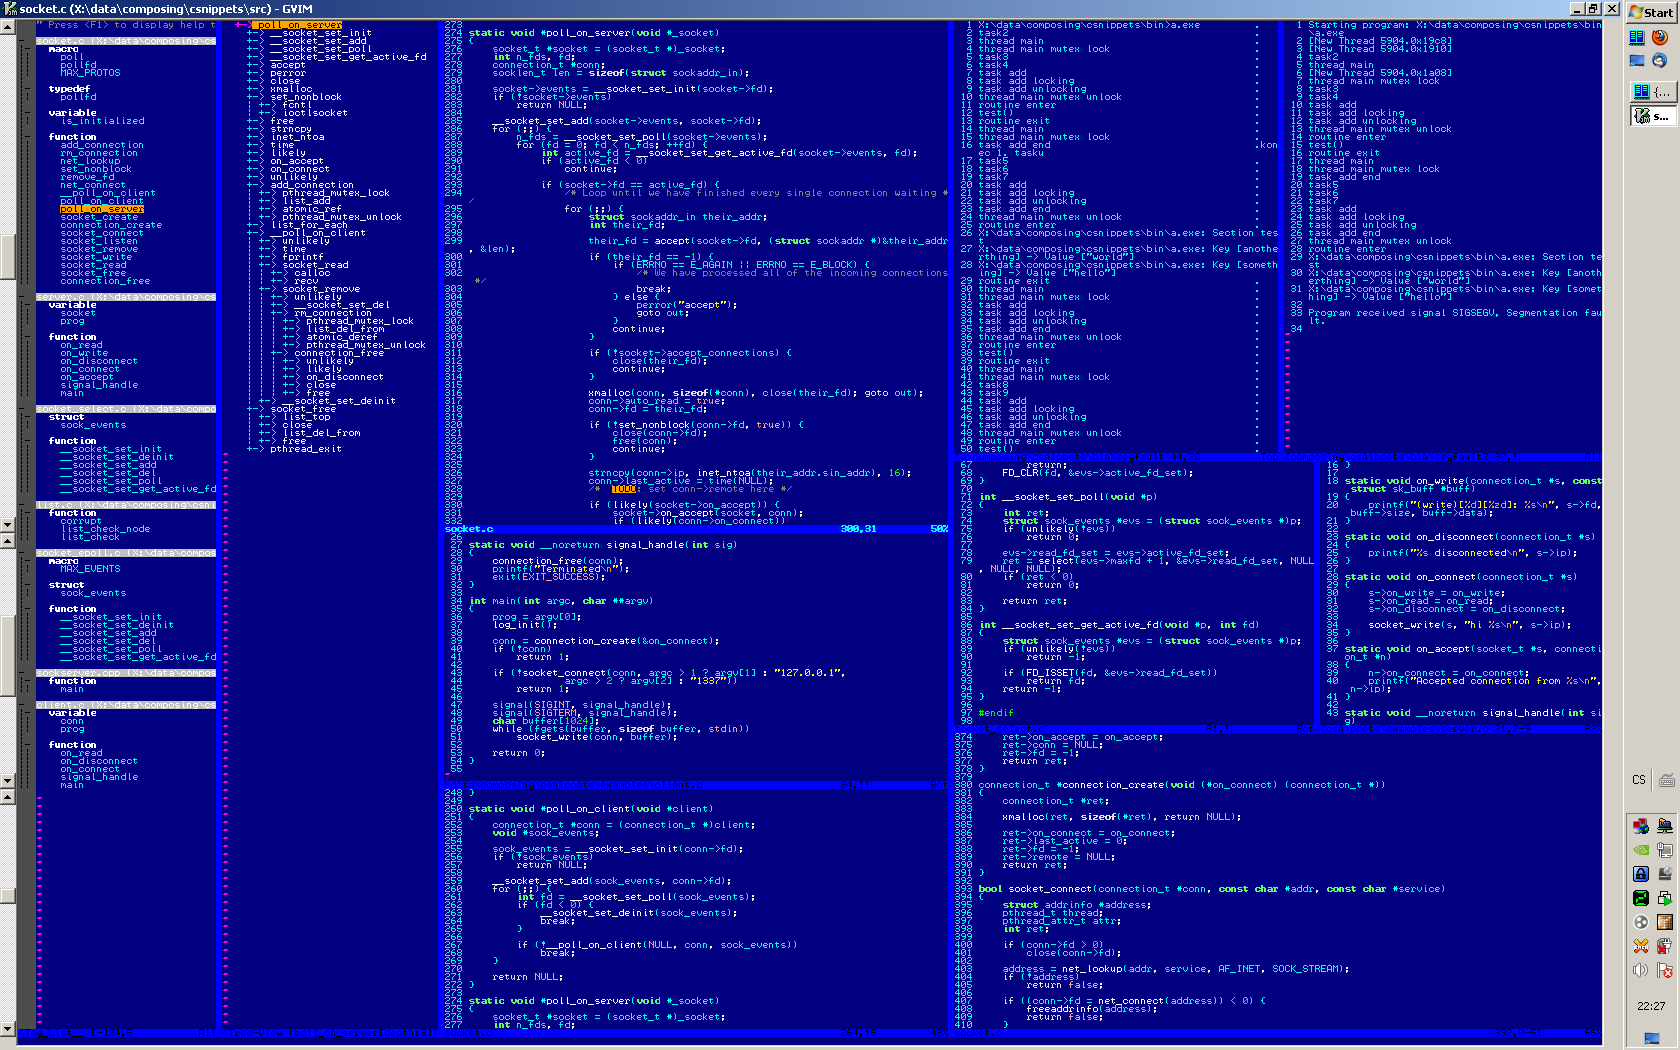
Task: Click the Show Desktop quick launch icon
Action: [x=1637, y=61]
